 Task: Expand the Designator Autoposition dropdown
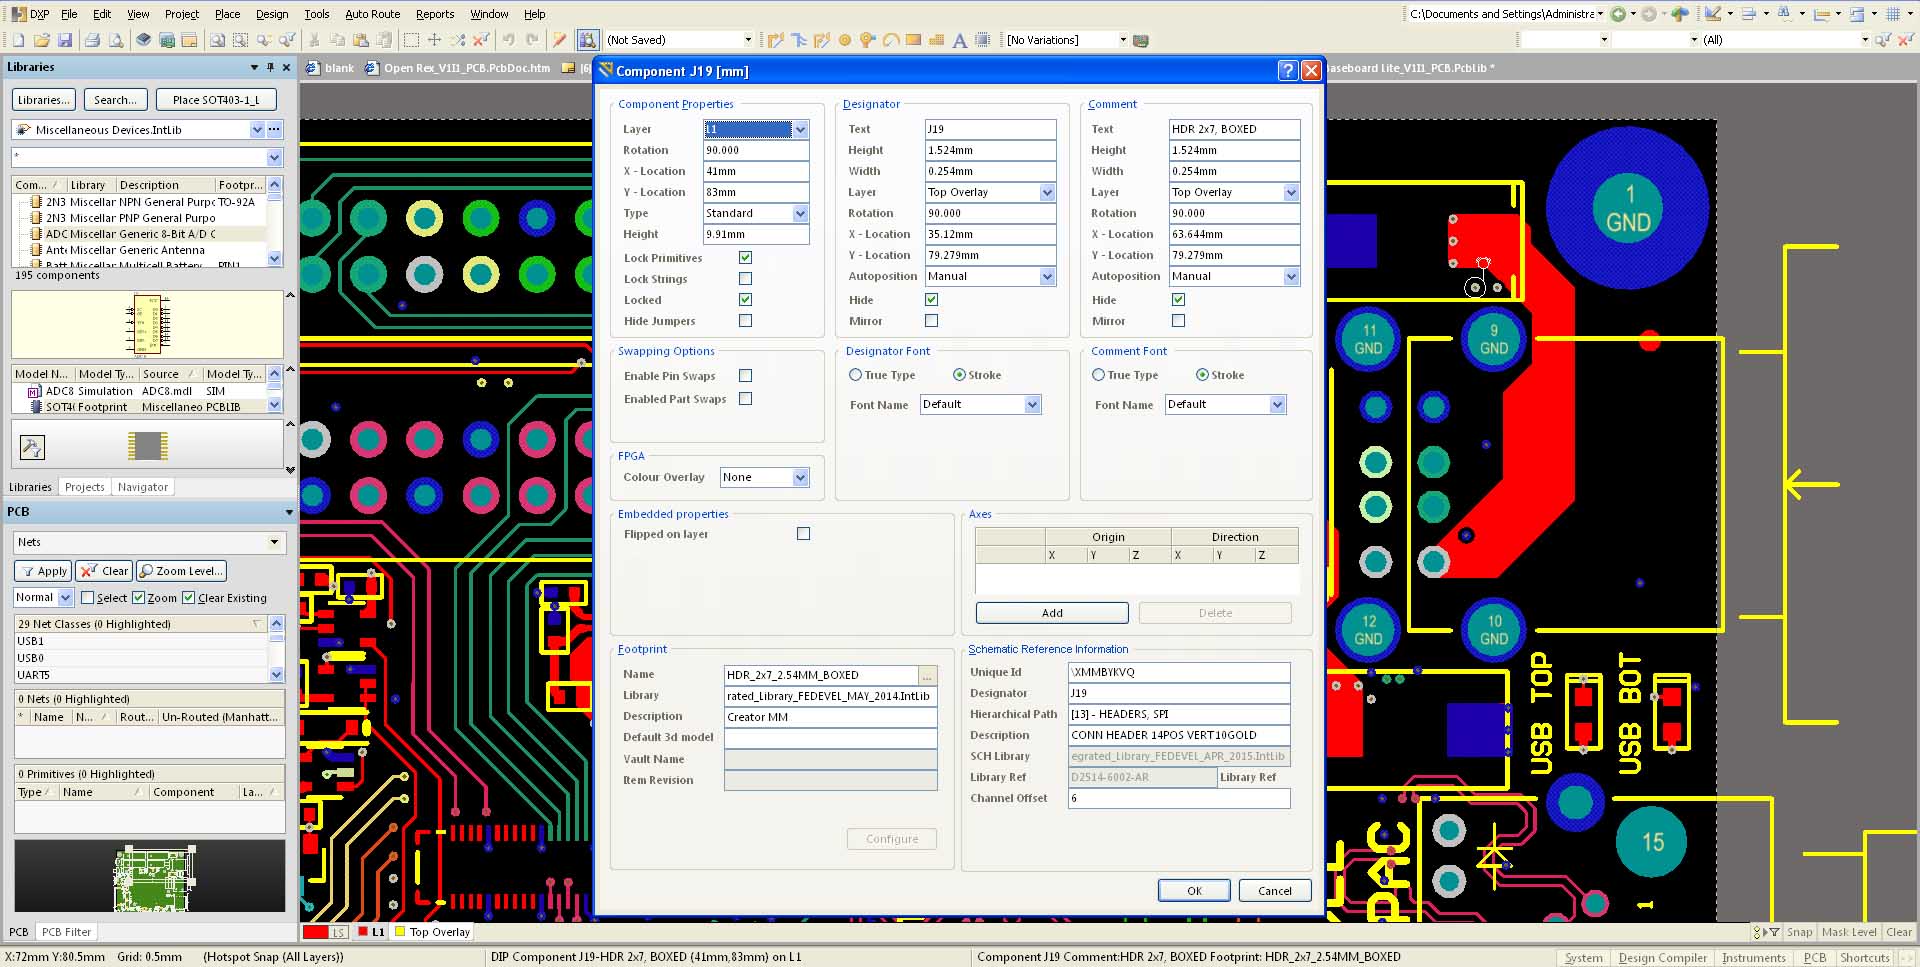click(x=1047, y=277)
